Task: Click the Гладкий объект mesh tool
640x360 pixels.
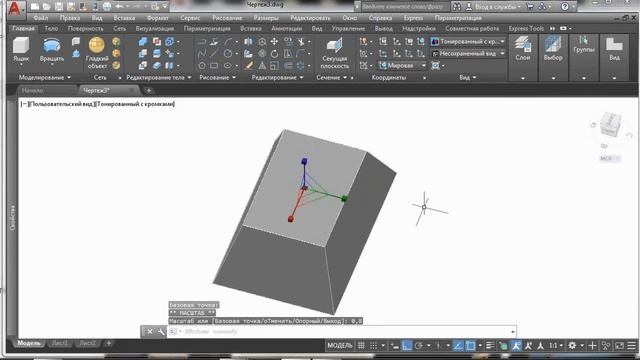Action: pos(97,53)
